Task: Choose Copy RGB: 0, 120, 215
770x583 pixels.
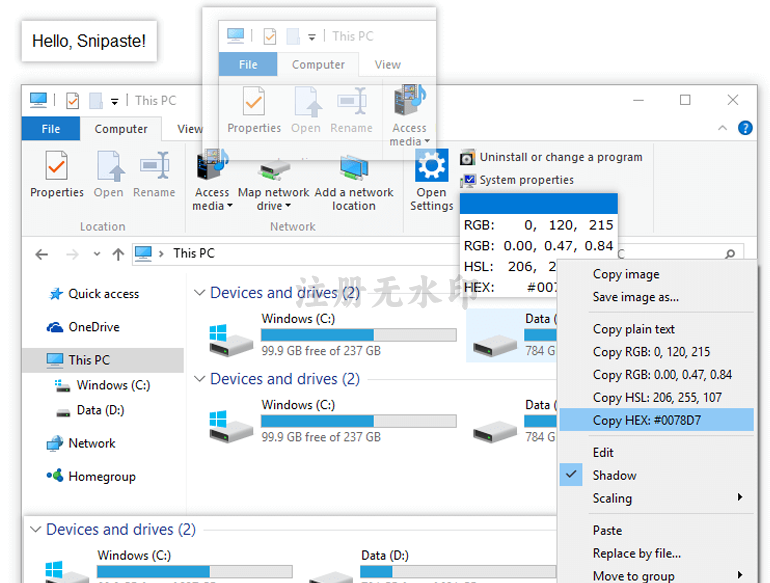Action: 657,352
